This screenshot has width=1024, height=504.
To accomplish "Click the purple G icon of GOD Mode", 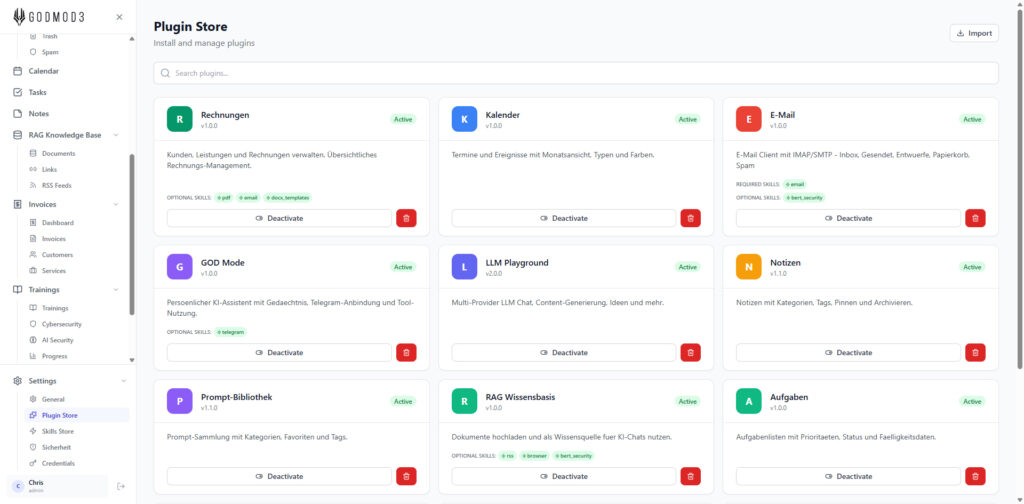I will click(179, 267).
